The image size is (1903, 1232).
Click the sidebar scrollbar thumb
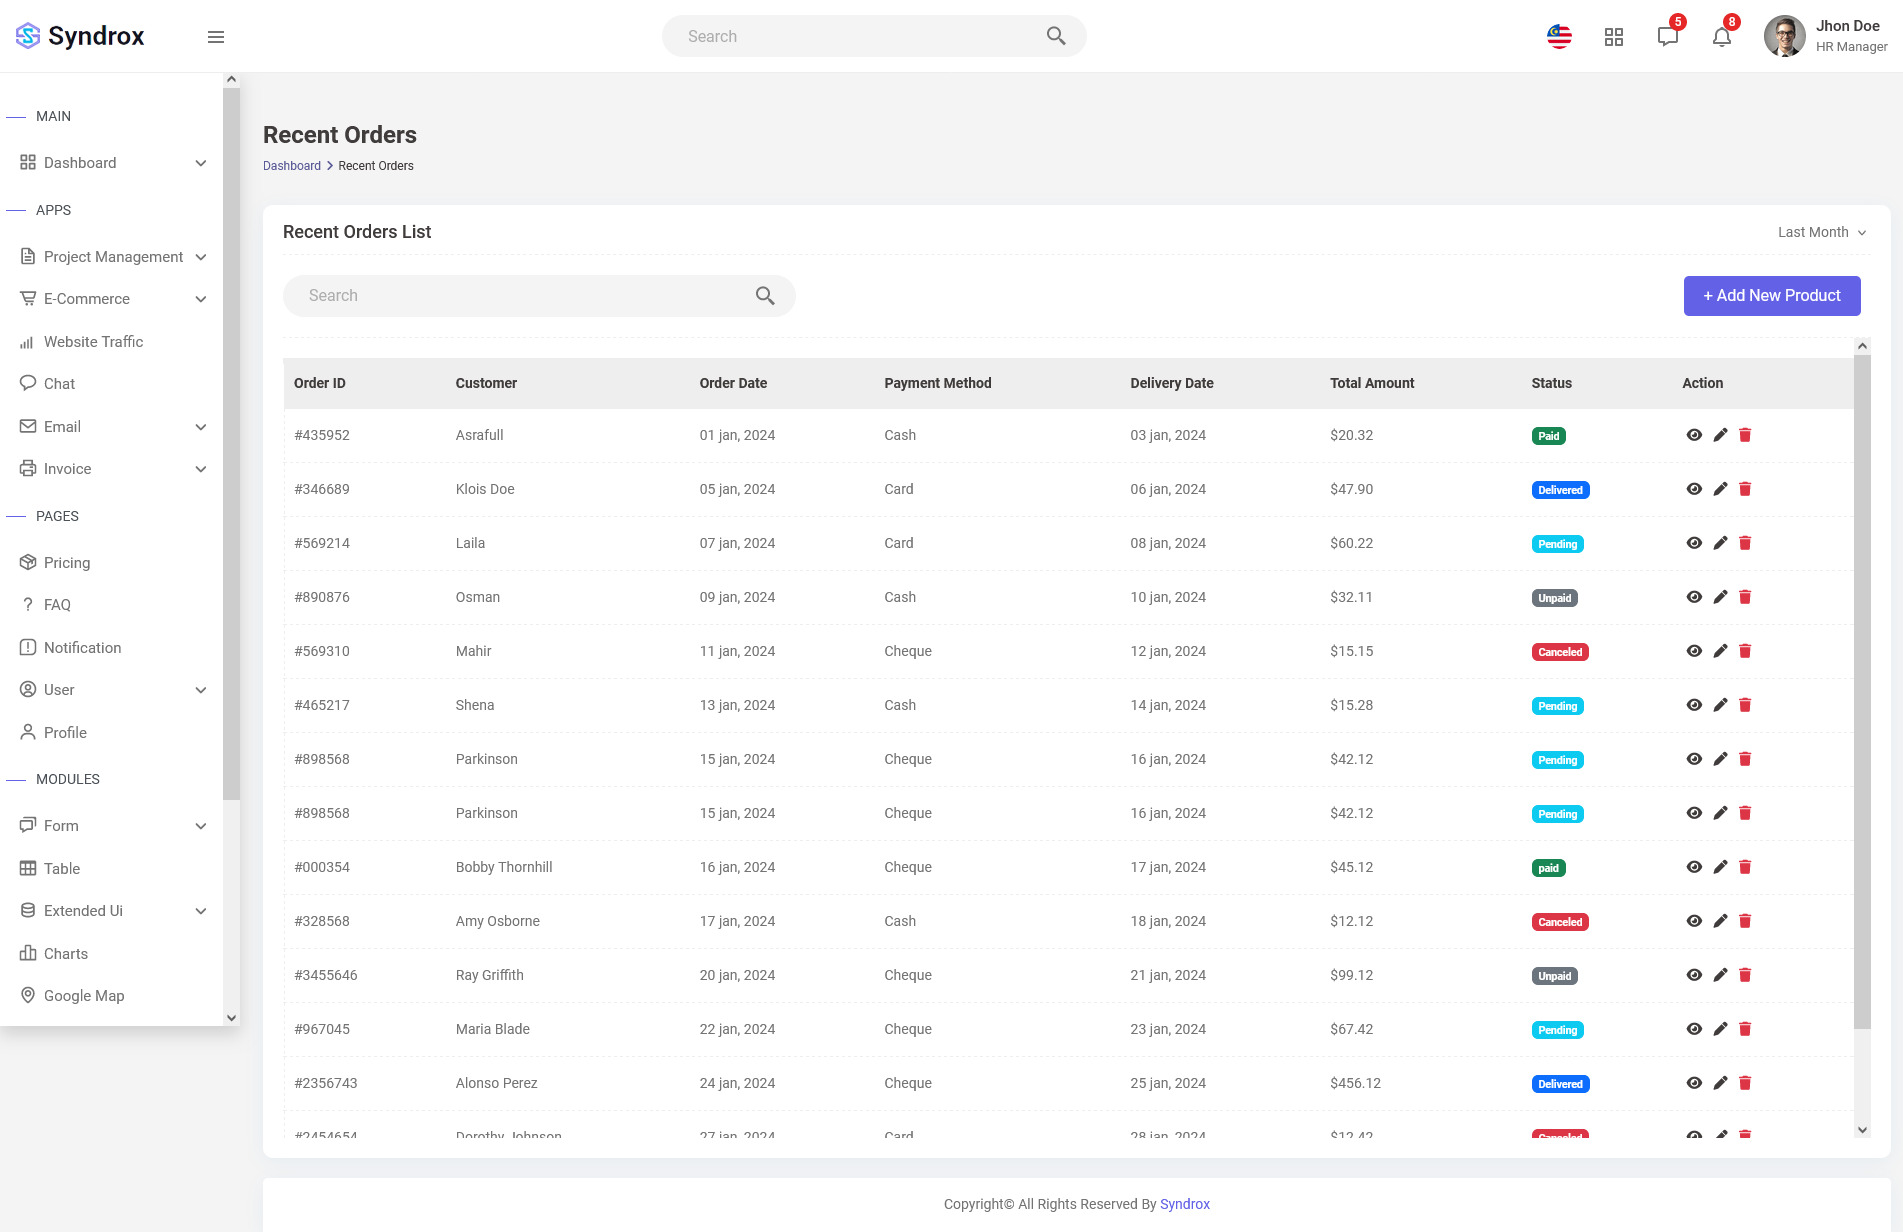coord(231,444)
